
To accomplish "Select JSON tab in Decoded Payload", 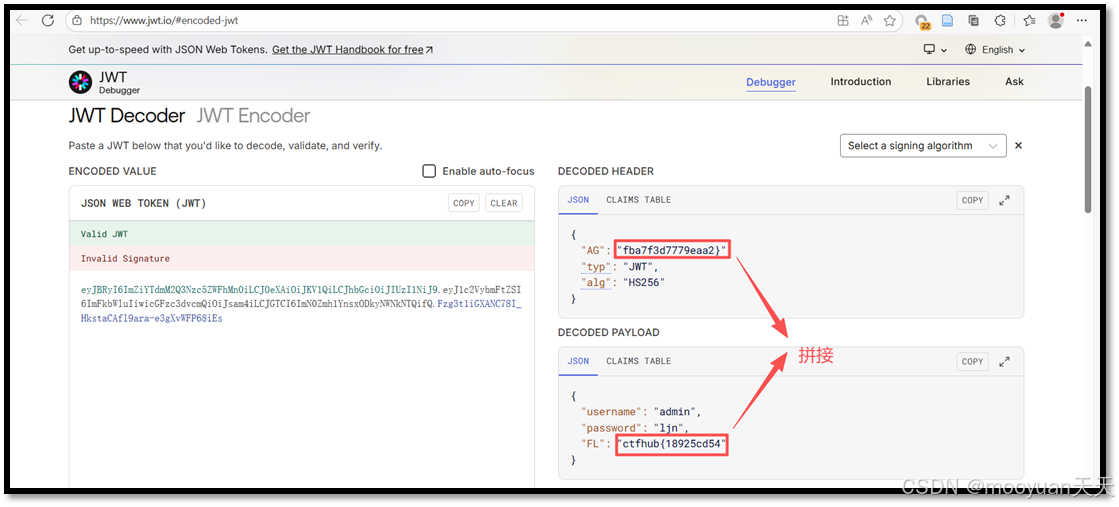I will point(578,361).
